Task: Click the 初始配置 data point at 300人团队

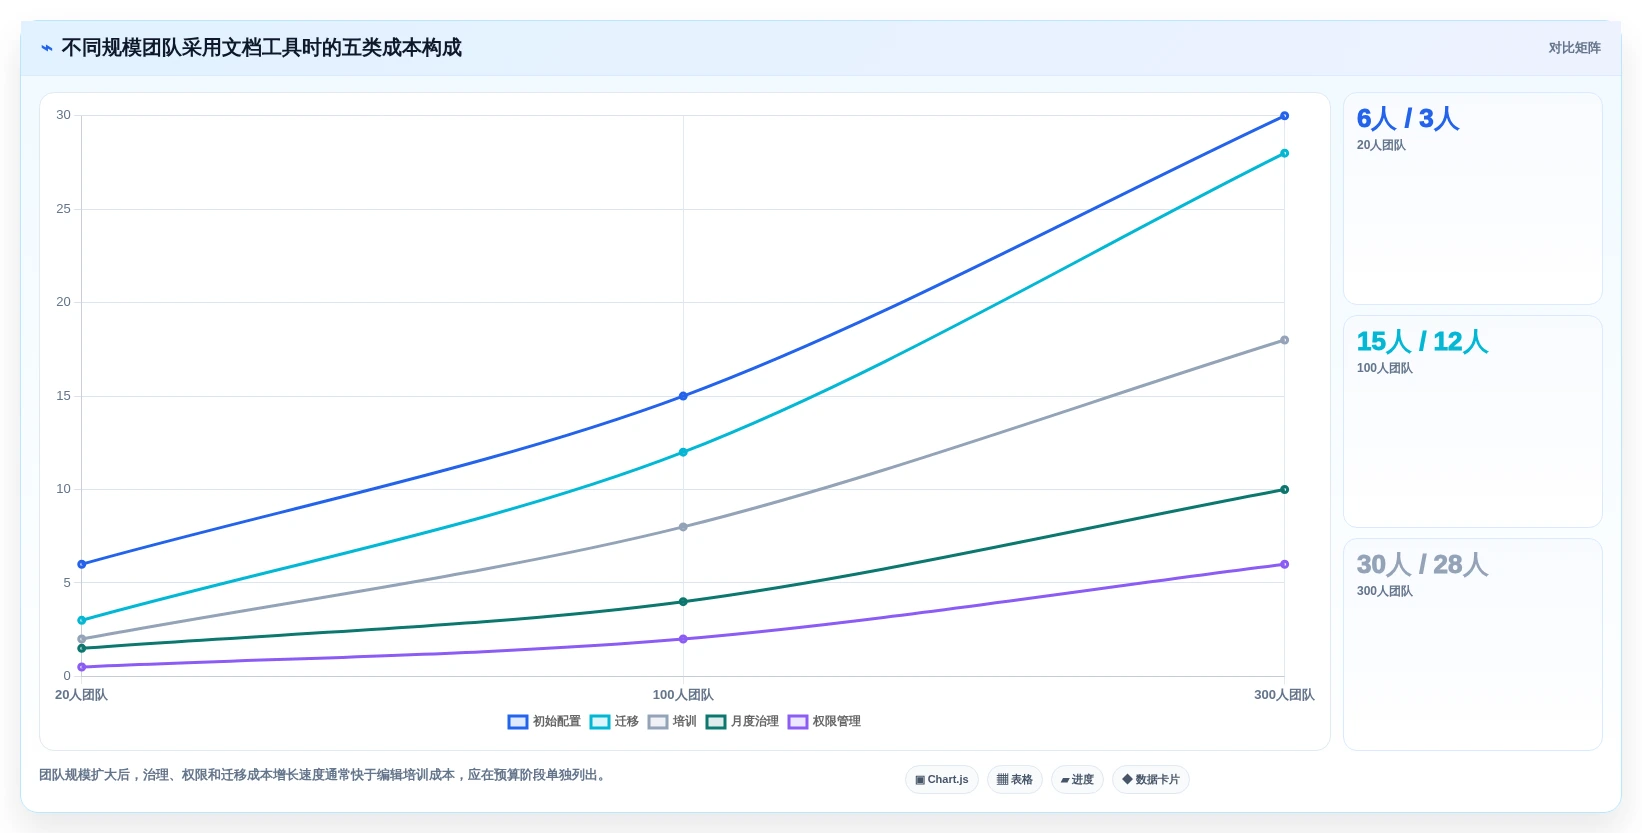Action: (1284, 116)
